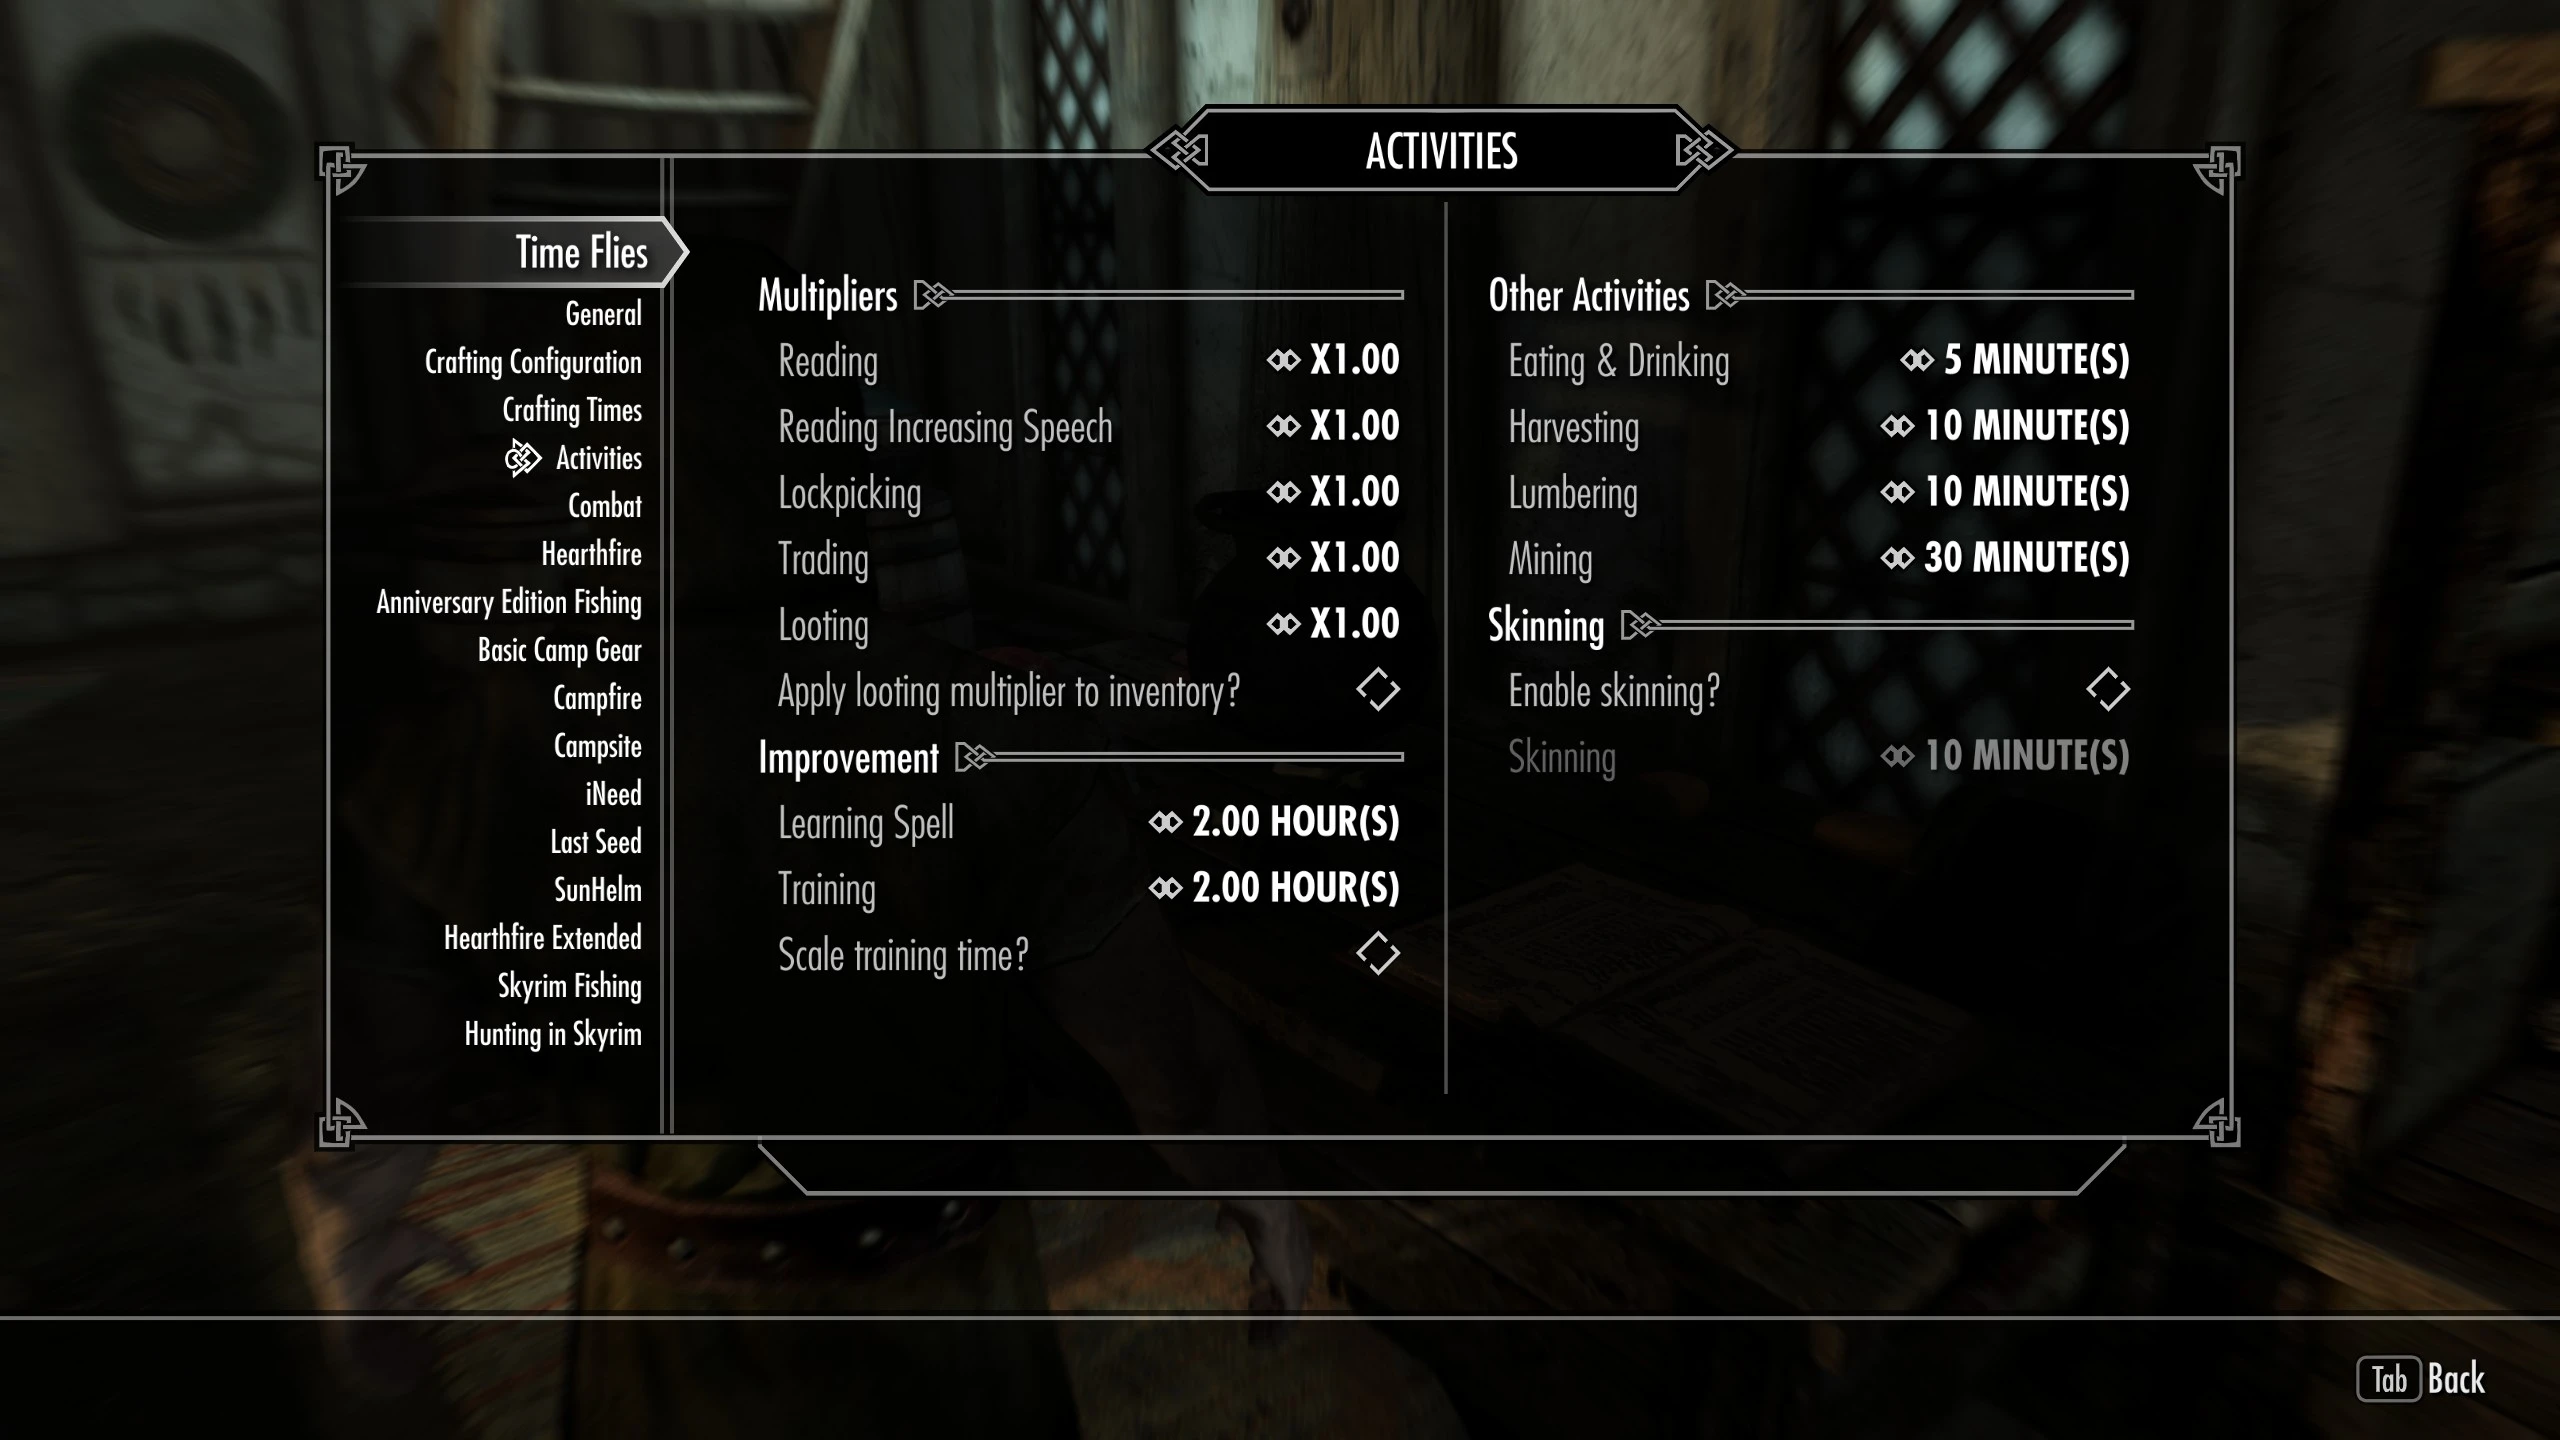Open the iNeed settings section
This screenshot has width=2560, height=1440.
coord(612,795)
